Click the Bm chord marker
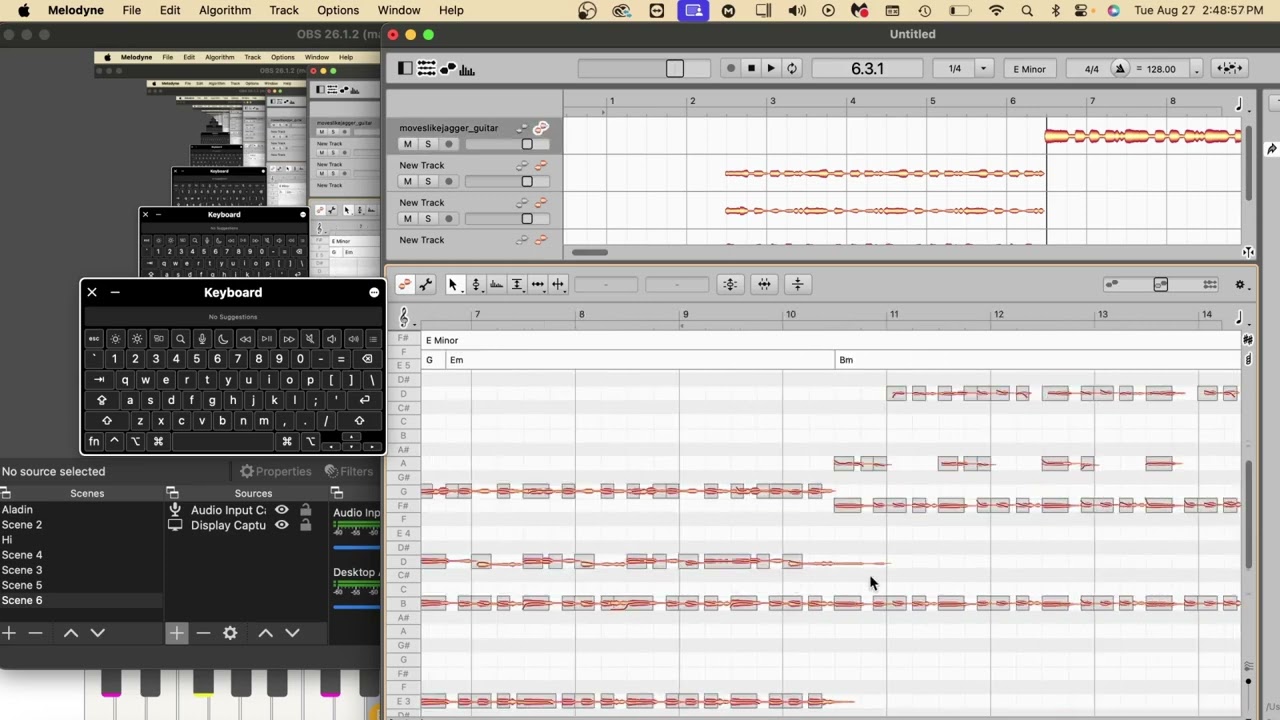Viewport: 1280px width, 720px height. click(x=846, y=360)
